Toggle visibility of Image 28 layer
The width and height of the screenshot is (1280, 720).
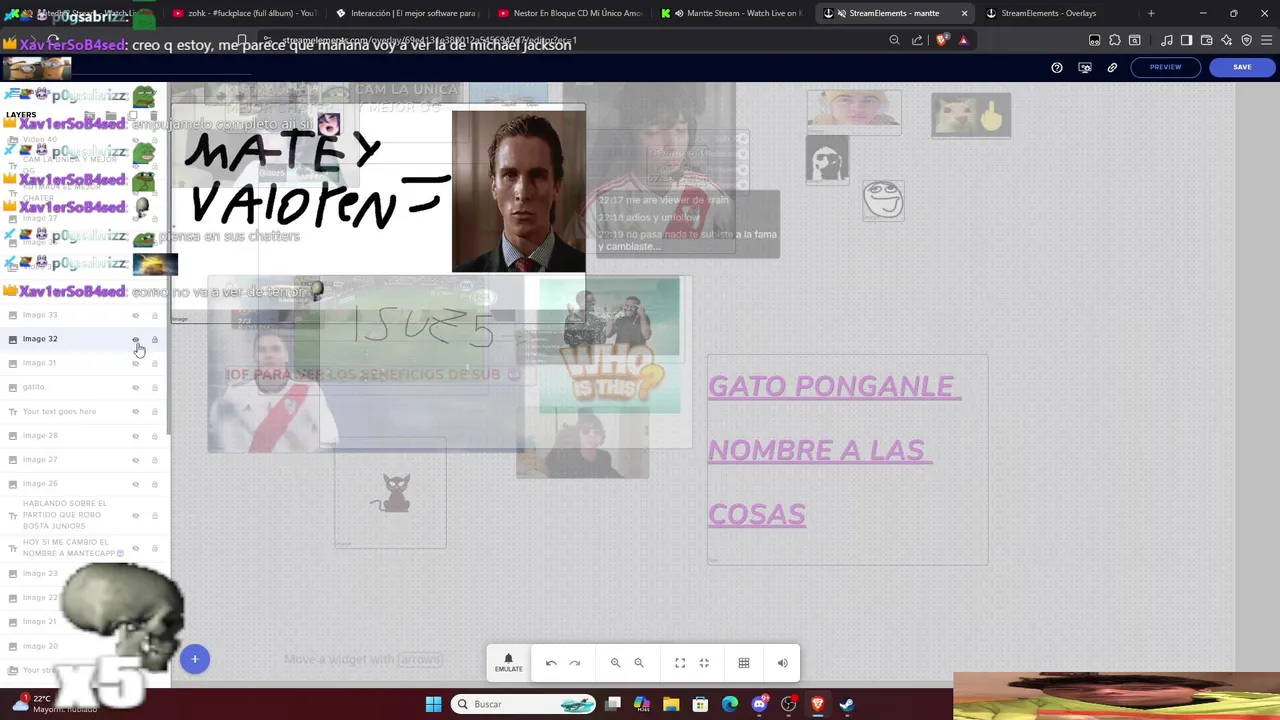(136, 436)
